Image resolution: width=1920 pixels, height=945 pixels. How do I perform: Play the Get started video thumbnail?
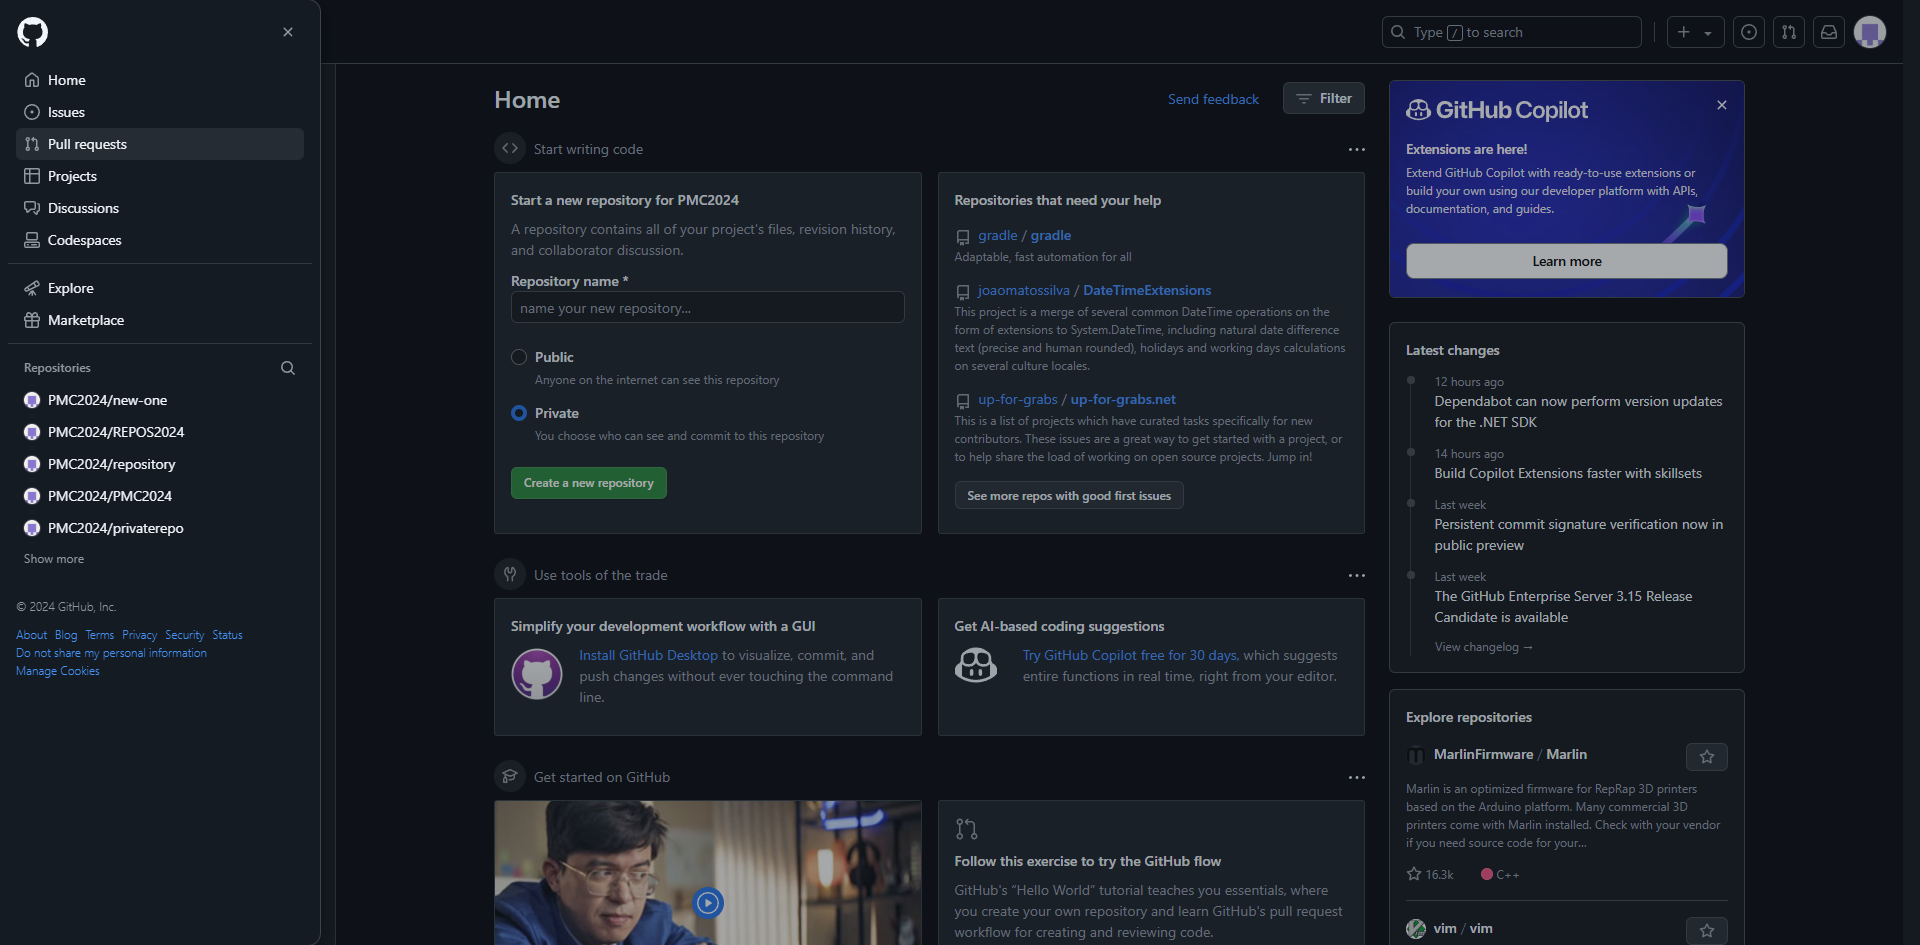coord(708,902)
